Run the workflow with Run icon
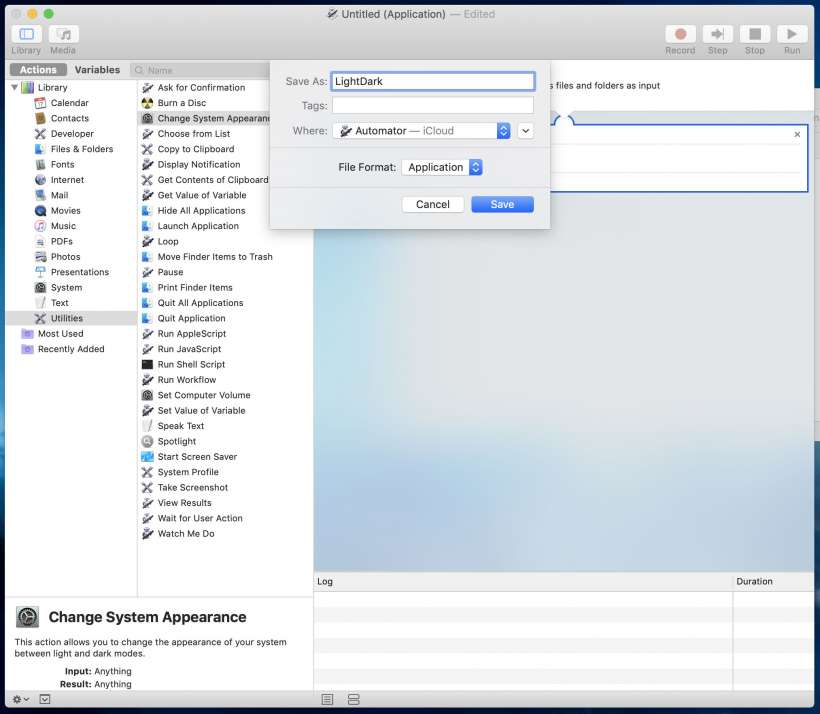 pyautogui.click(x=792, y=35)
